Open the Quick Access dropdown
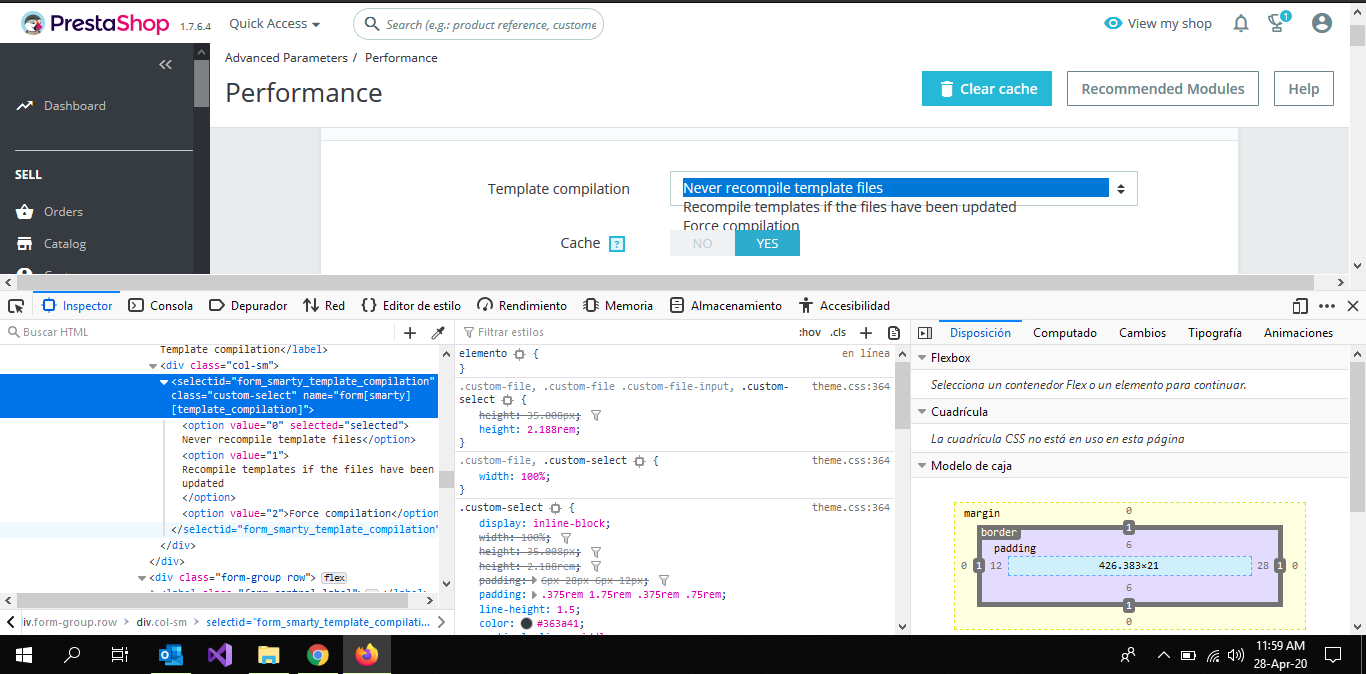Screen dimensions: 1366x674 click(x=275, y=24)
